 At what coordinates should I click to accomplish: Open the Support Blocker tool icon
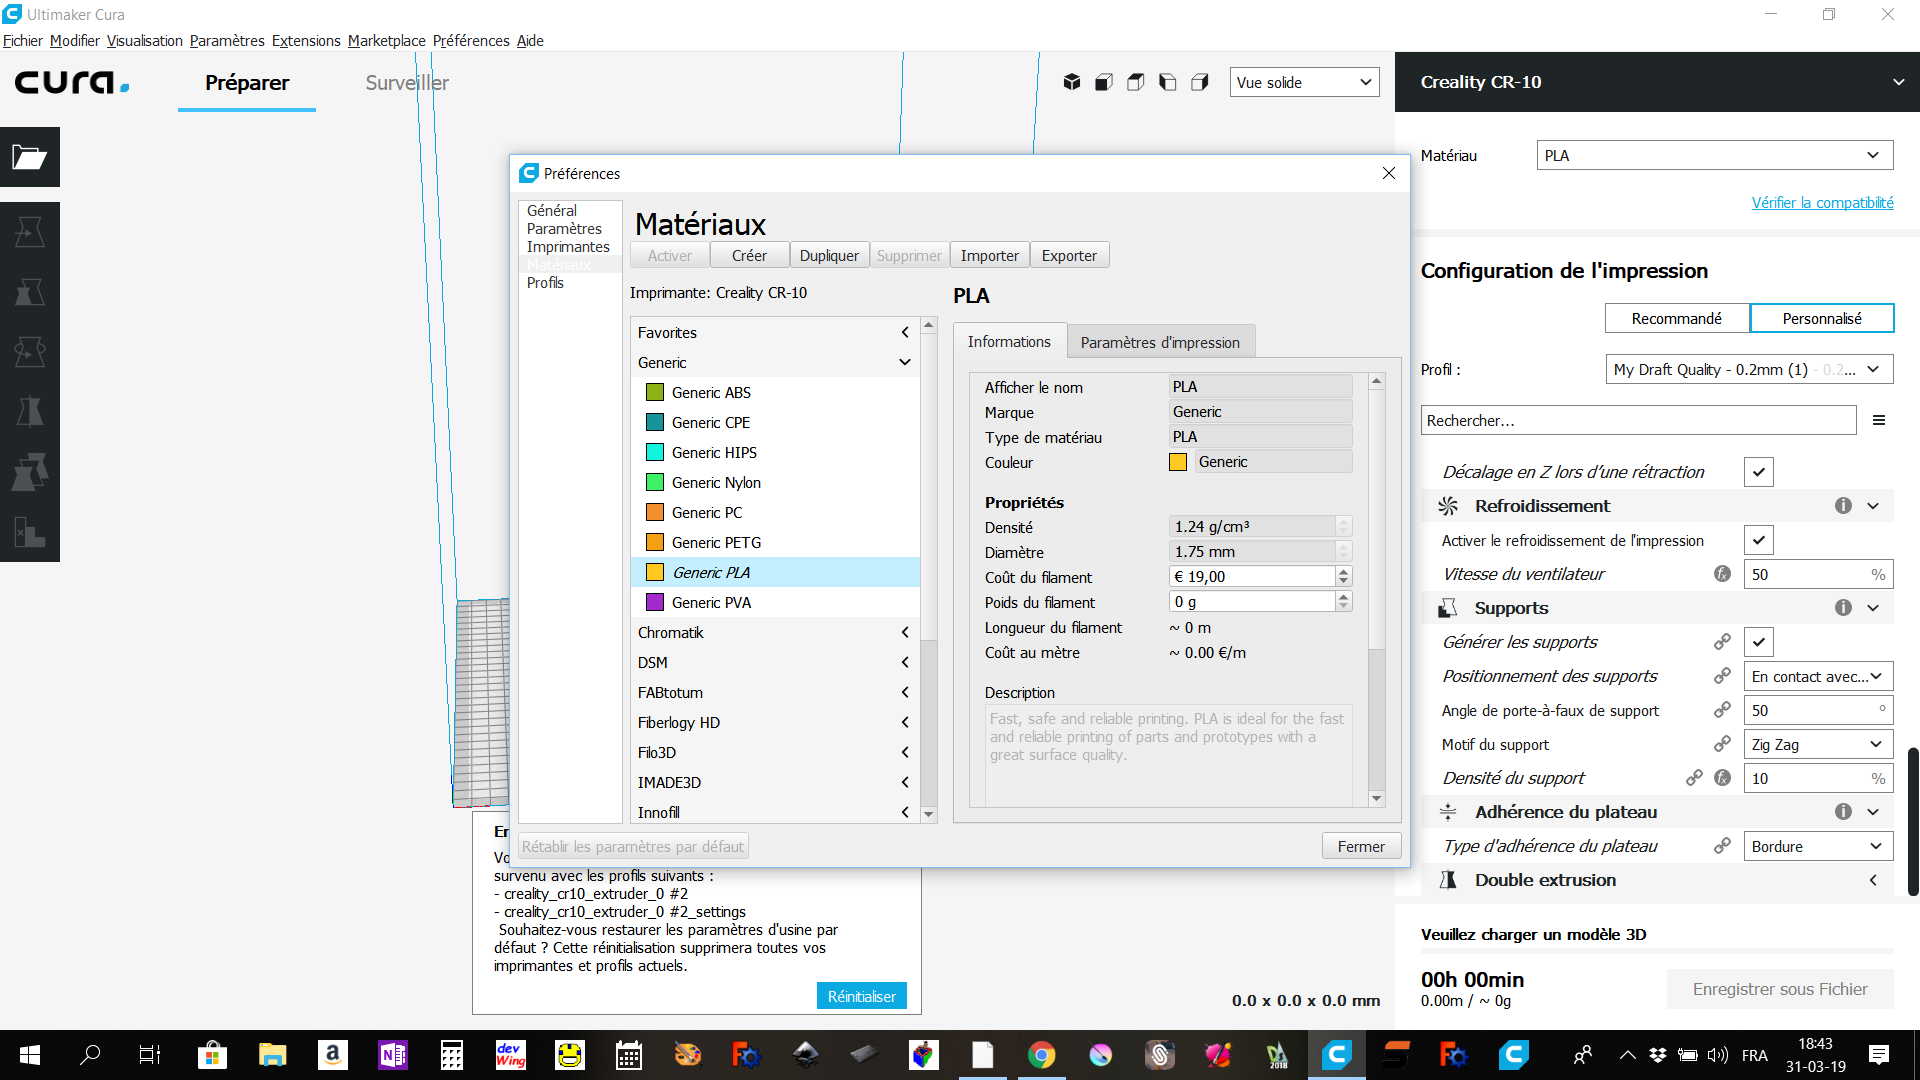[30, 532]
